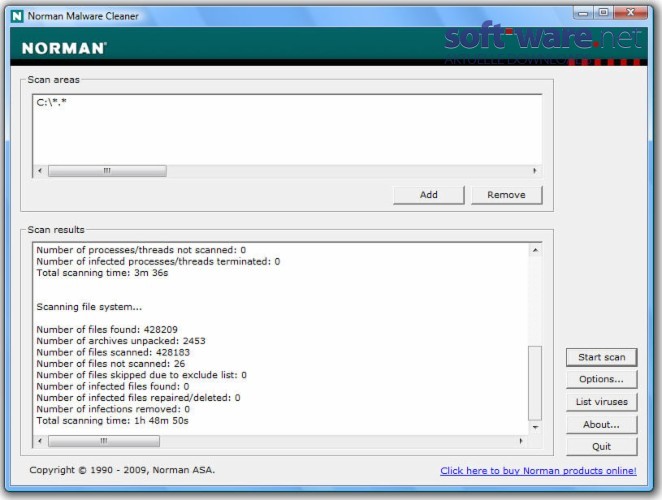Click 'Number of infections removed: 0' line
This screenshot has width=662, height=500.
[113, 409]
